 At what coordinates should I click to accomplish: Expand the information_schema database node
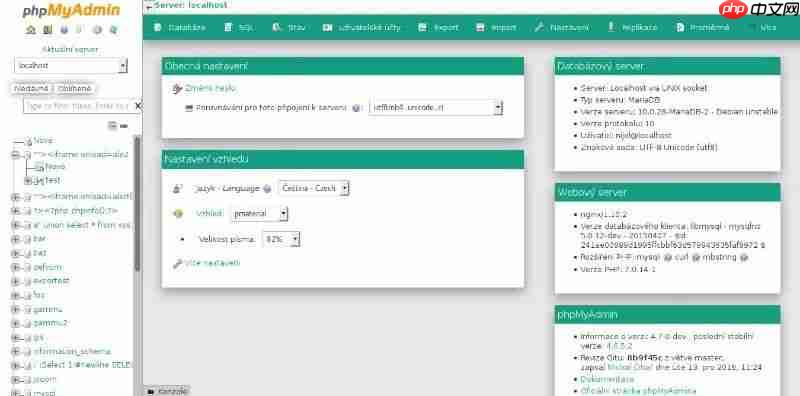pyautogui.click(x=15, y=352)
